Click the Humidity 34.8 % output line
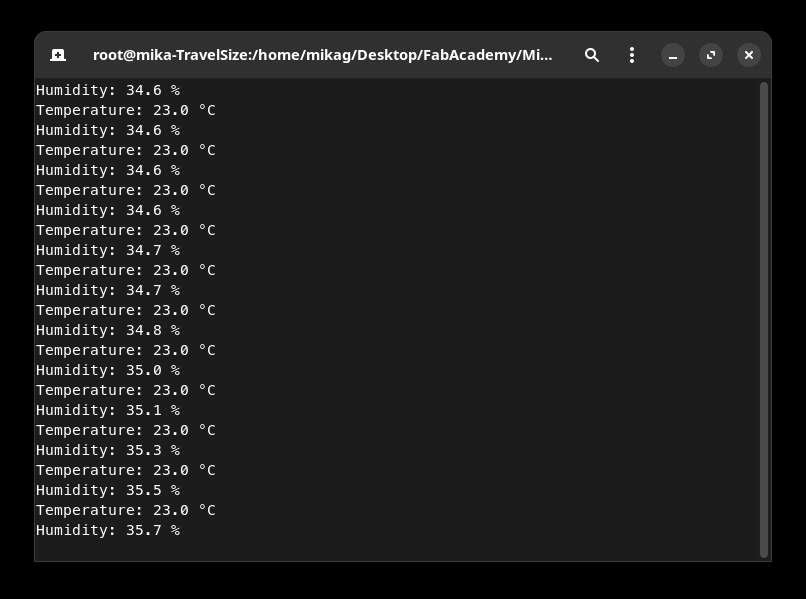The height and width of the screenshot is (599, 806). [x=108, y=330]
